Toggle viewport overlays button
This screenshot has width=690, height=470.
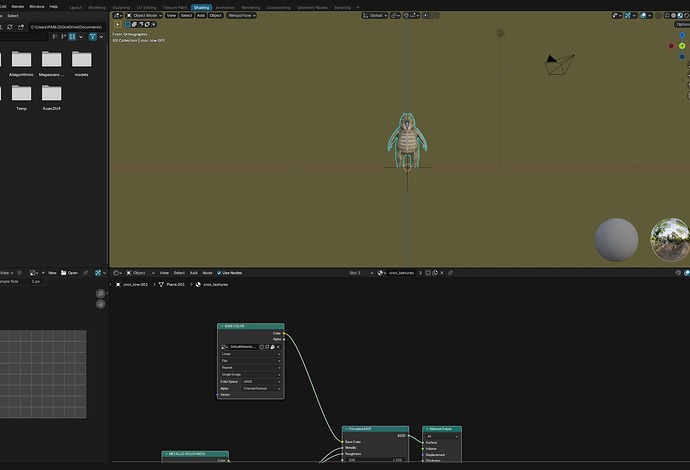click(x=643, y=15)
